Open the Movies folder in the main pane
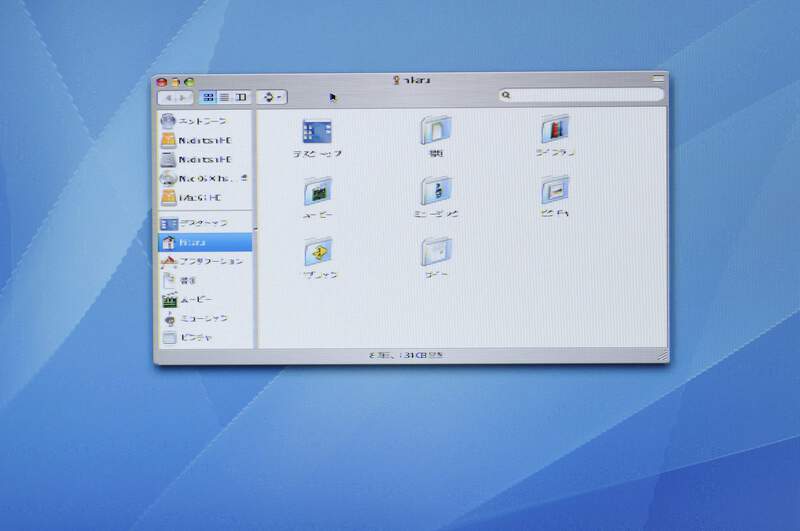Image resolution: width=800 pixels, height=531 pixels. [x=317, y=191]
